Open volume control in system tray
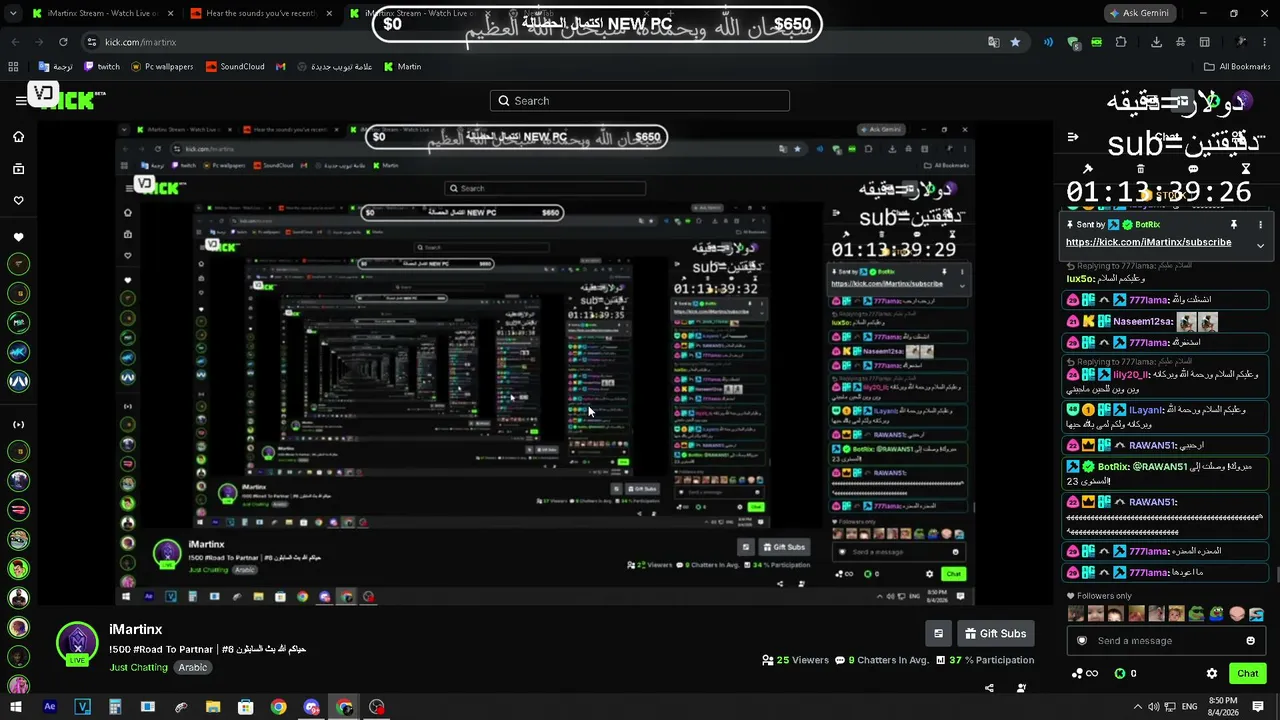This screenshot has height=720, width=1280. [x=1154, y=707]
